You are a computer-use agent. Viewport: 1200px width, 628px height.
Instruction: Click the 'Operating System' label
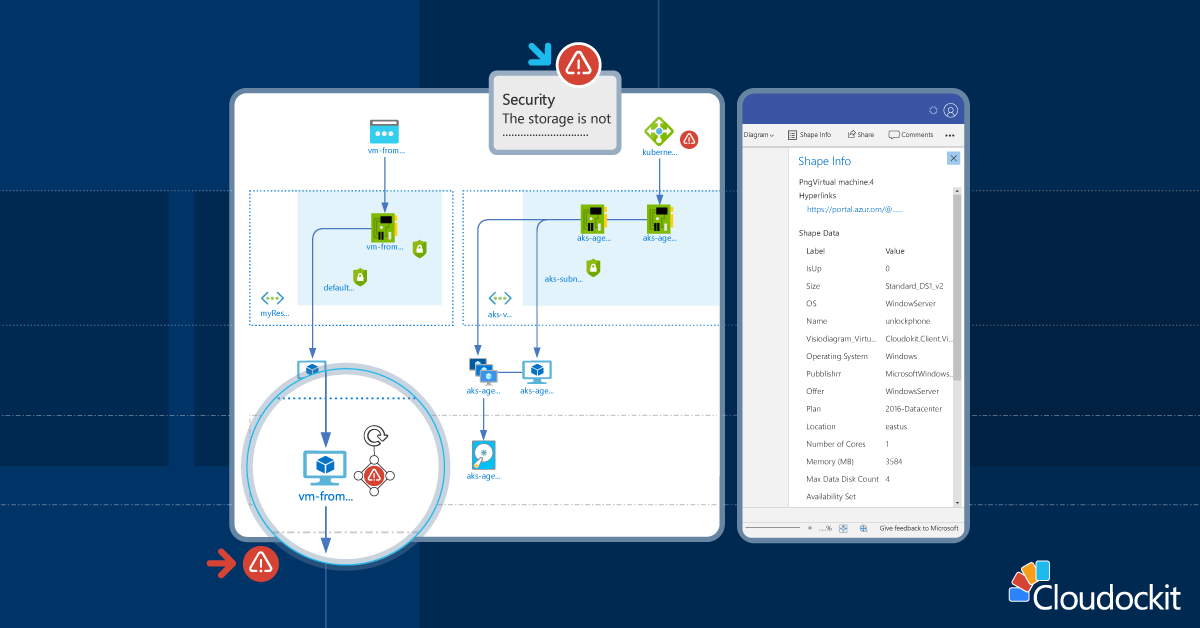[x=836, y=356]
